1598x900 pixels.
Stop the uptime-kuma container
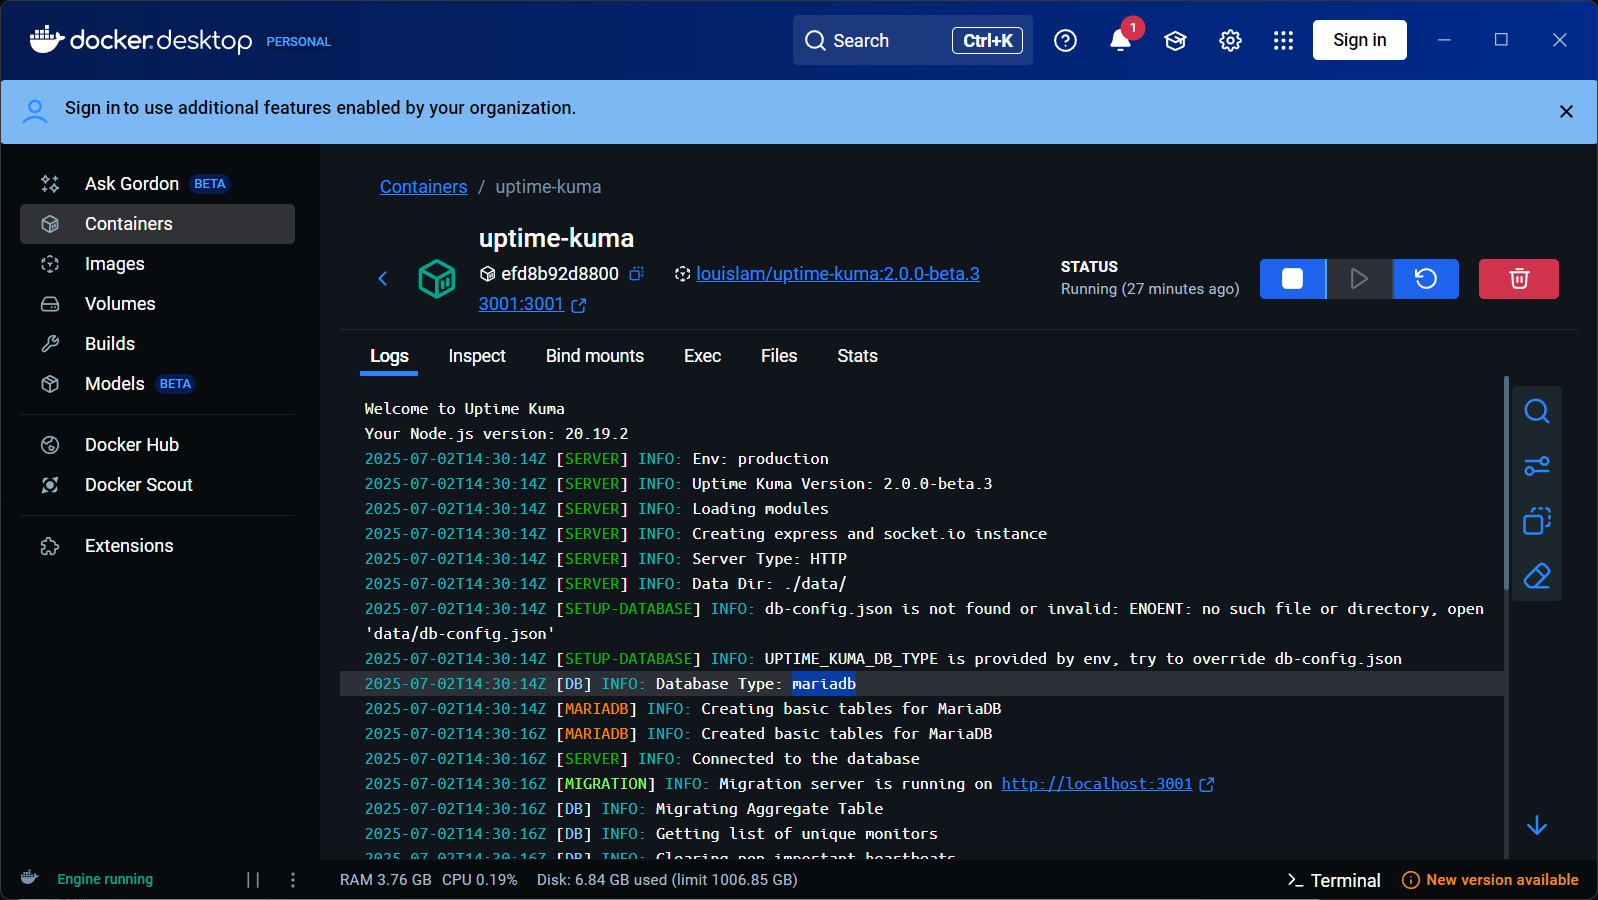point(1292,279)
